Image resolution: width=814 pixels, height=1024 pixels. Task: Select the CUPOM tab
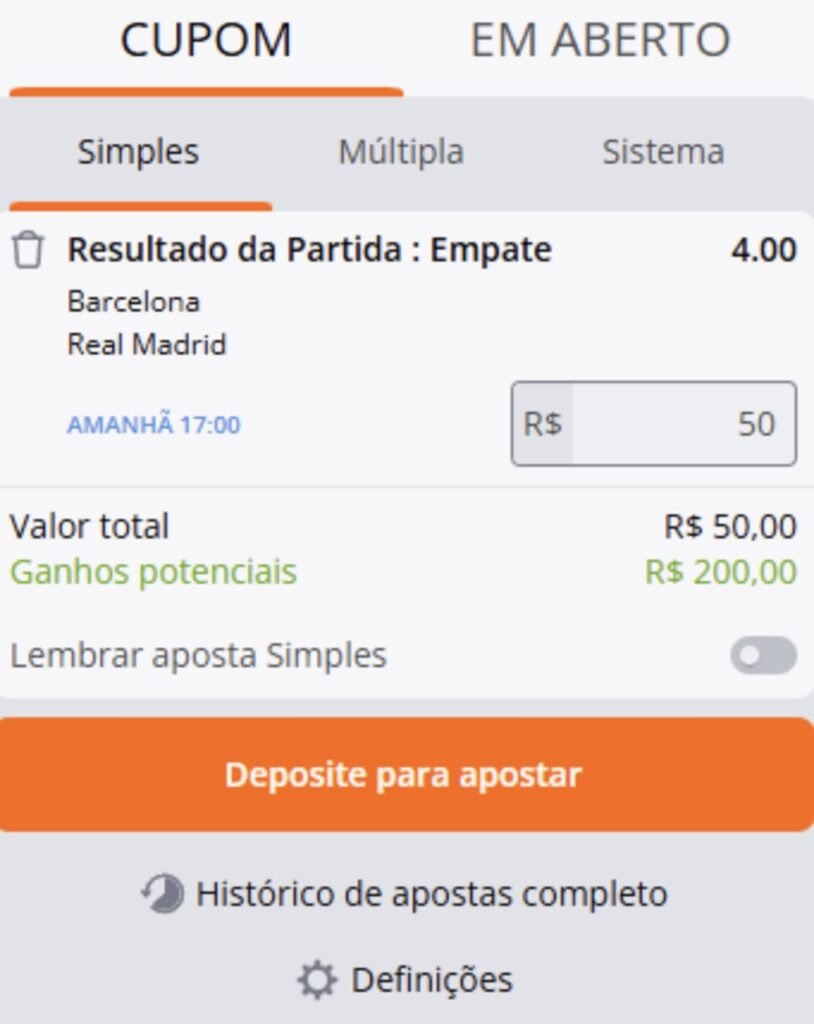point(204,40)
